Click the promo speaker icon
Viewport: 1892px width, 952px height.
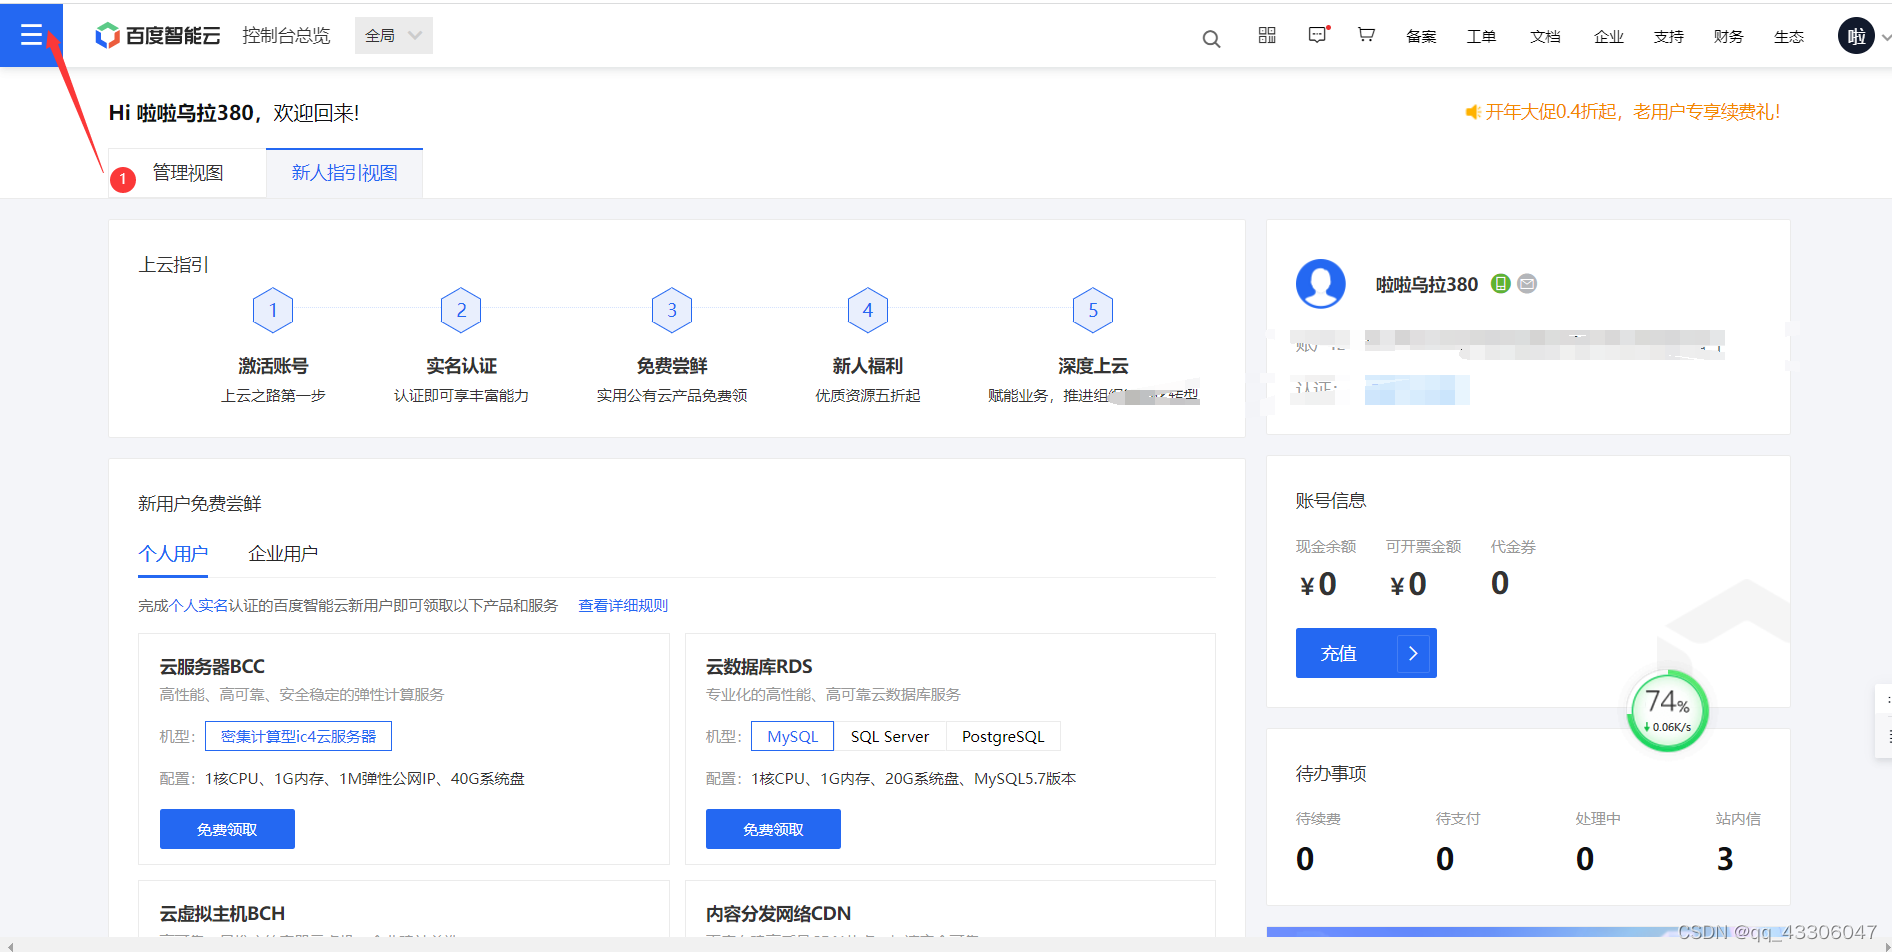pos(1473,112)
